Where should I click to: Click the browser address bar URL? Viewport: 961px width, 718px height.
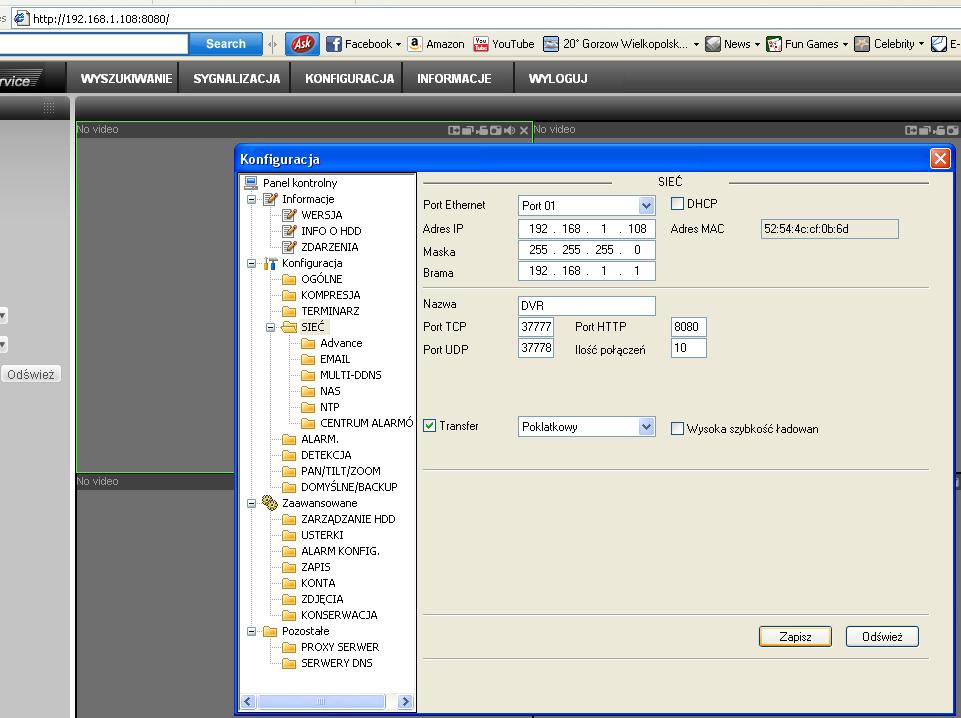[101, 19]
